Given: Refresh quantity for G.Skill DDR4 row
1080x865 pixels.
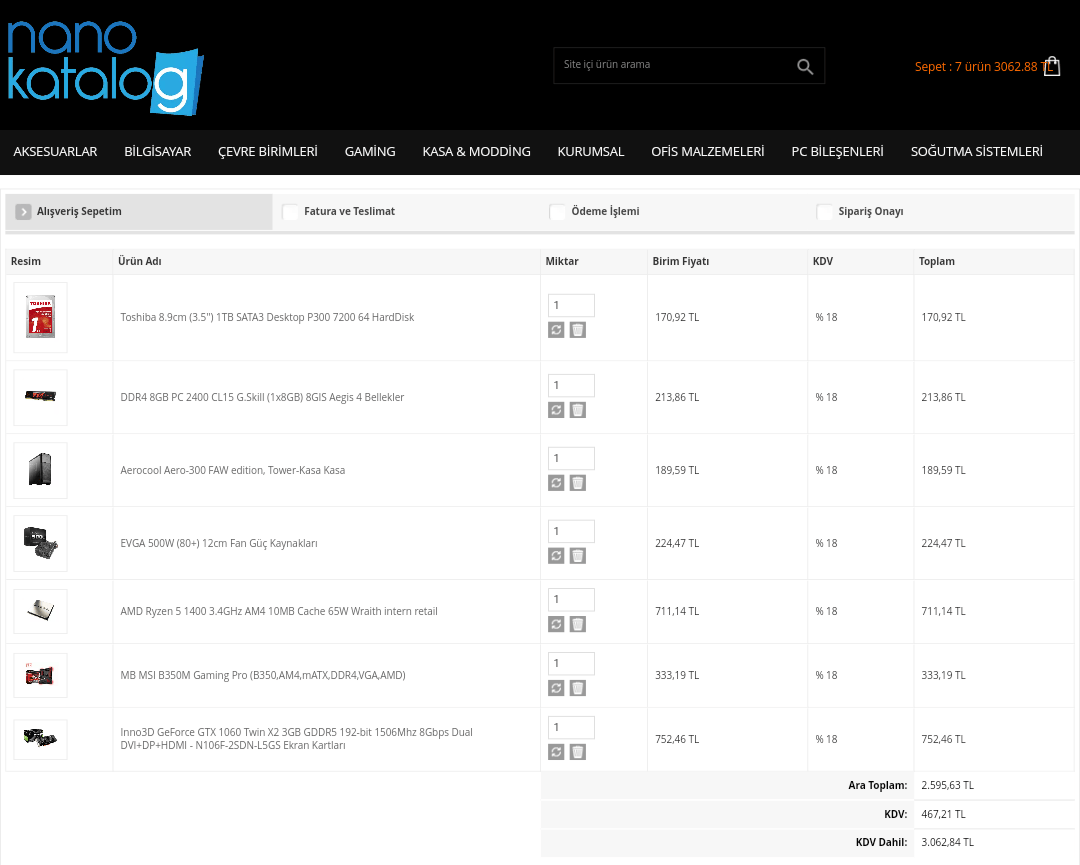Looking at the screenshot, I should pyautogui.click(x=556, y=410).
